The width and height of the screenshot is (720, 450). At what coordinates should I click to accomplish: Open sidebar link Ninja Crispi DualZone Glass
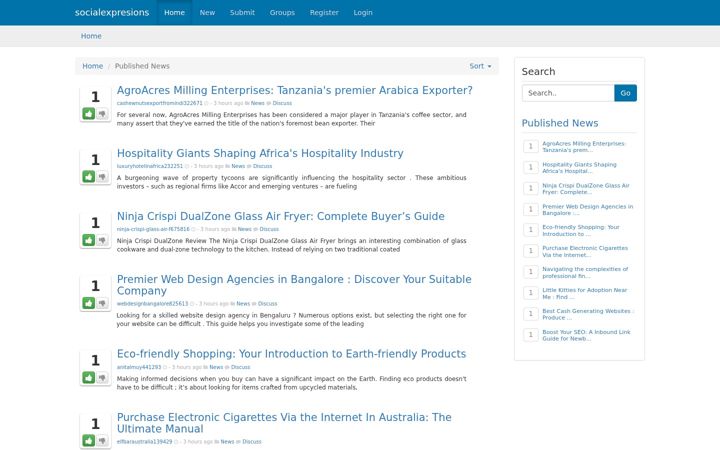click(x=585, y=189)
